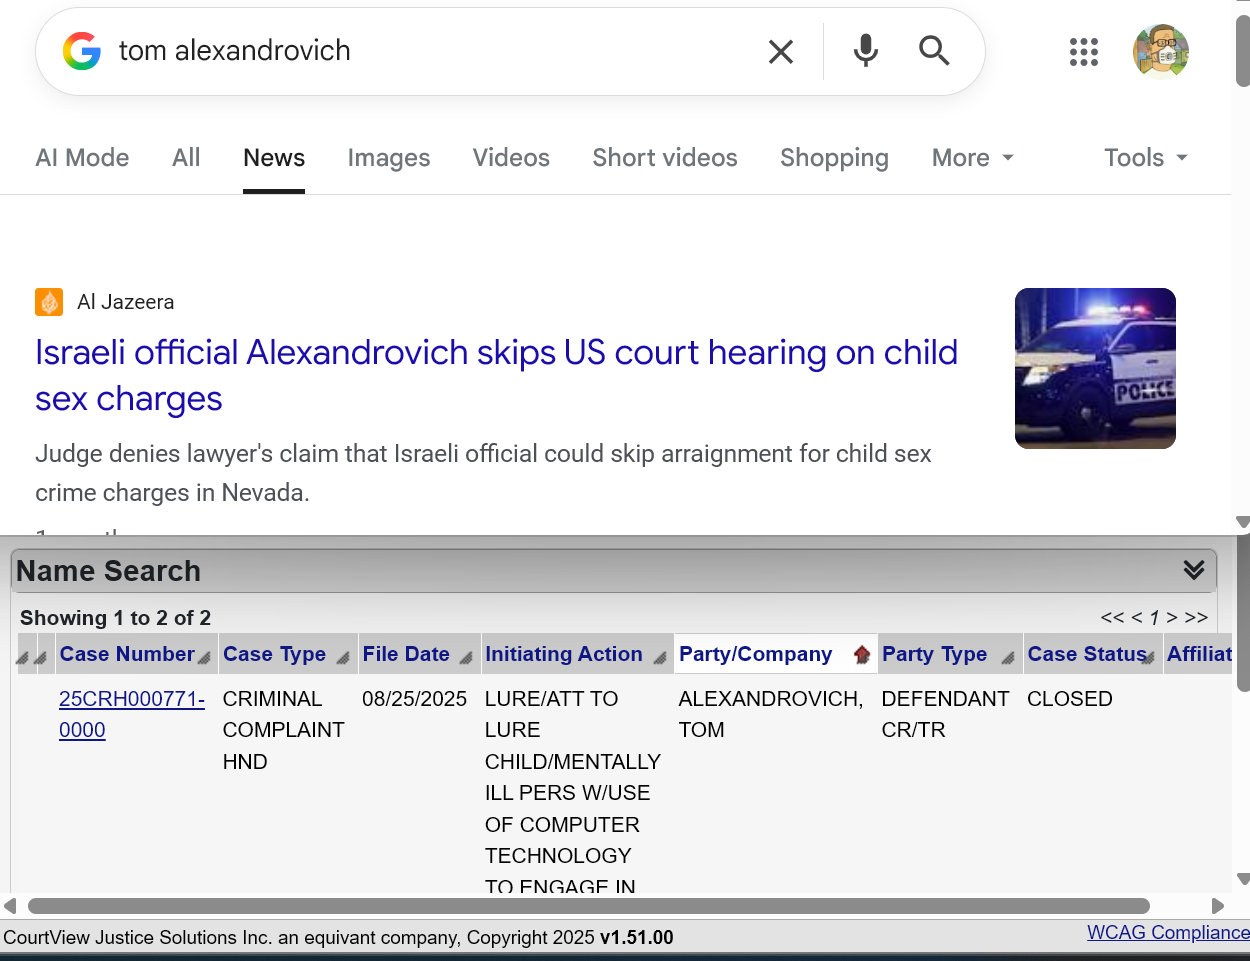Go to last results page (>>)
The height and width of the screenshot is (961, 1250).
click(1196, 617)
